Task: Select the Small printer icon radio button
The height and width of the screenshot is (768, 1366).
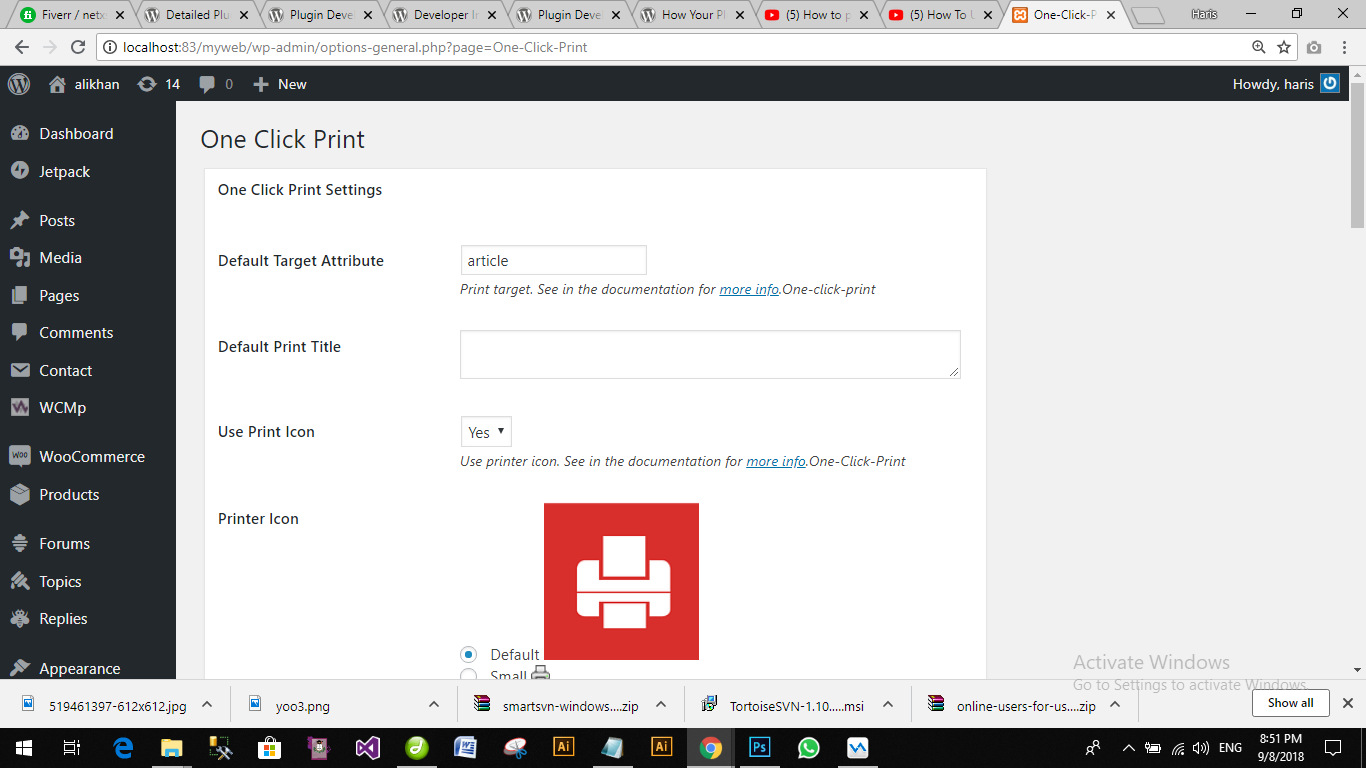Action: (468, 675)
